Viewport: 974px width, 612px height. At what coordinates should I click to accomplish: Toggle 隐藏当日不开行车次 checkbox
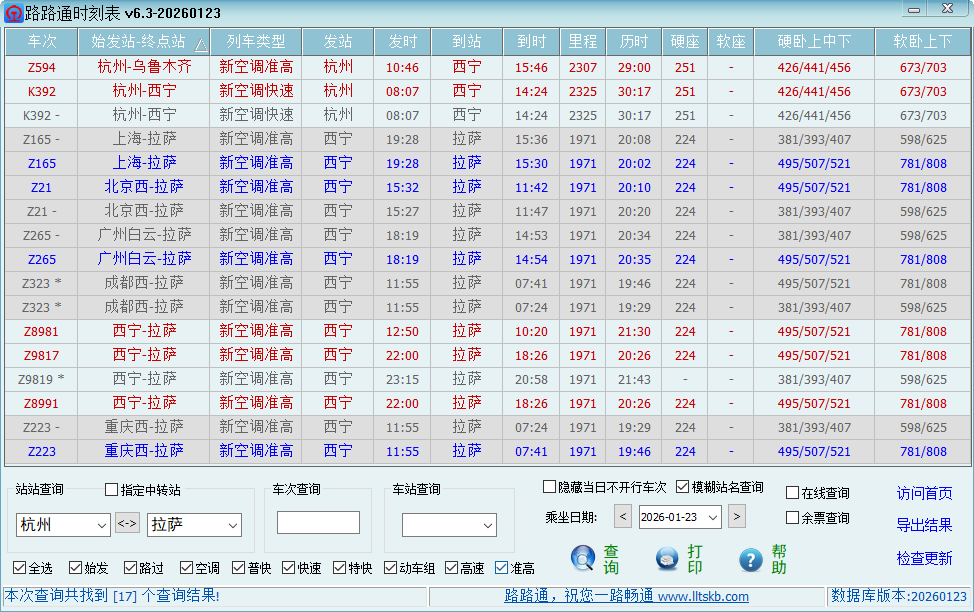tap(549, 487)
